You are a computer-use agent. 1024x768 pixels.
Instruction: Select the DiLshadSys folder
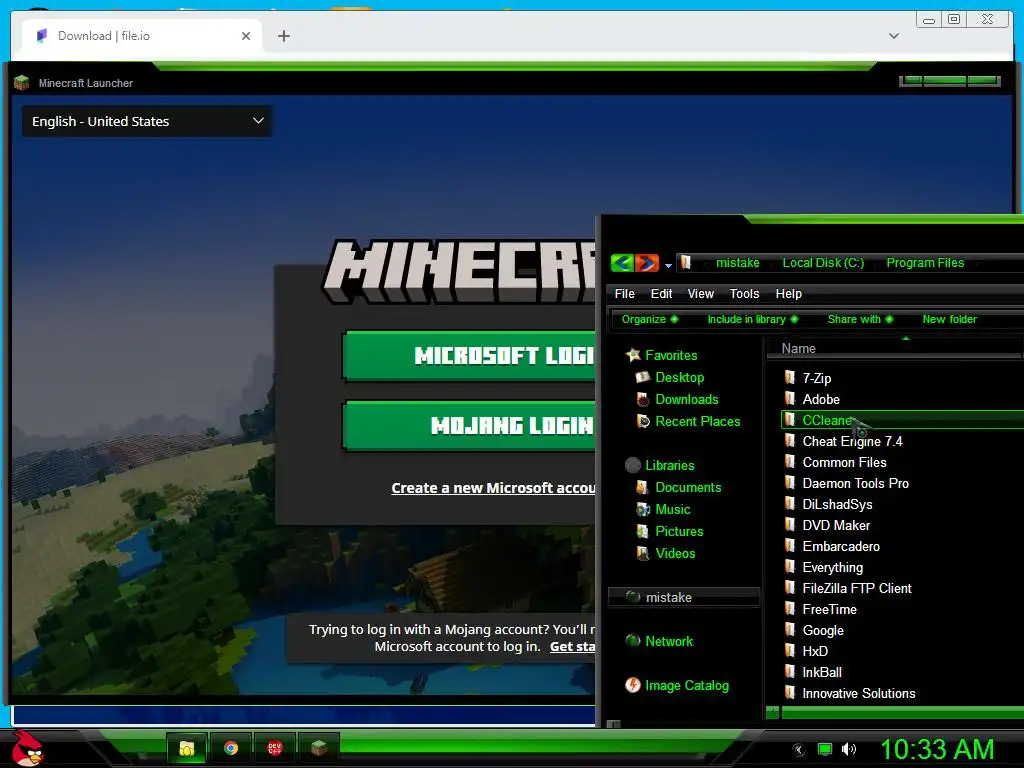837,504
